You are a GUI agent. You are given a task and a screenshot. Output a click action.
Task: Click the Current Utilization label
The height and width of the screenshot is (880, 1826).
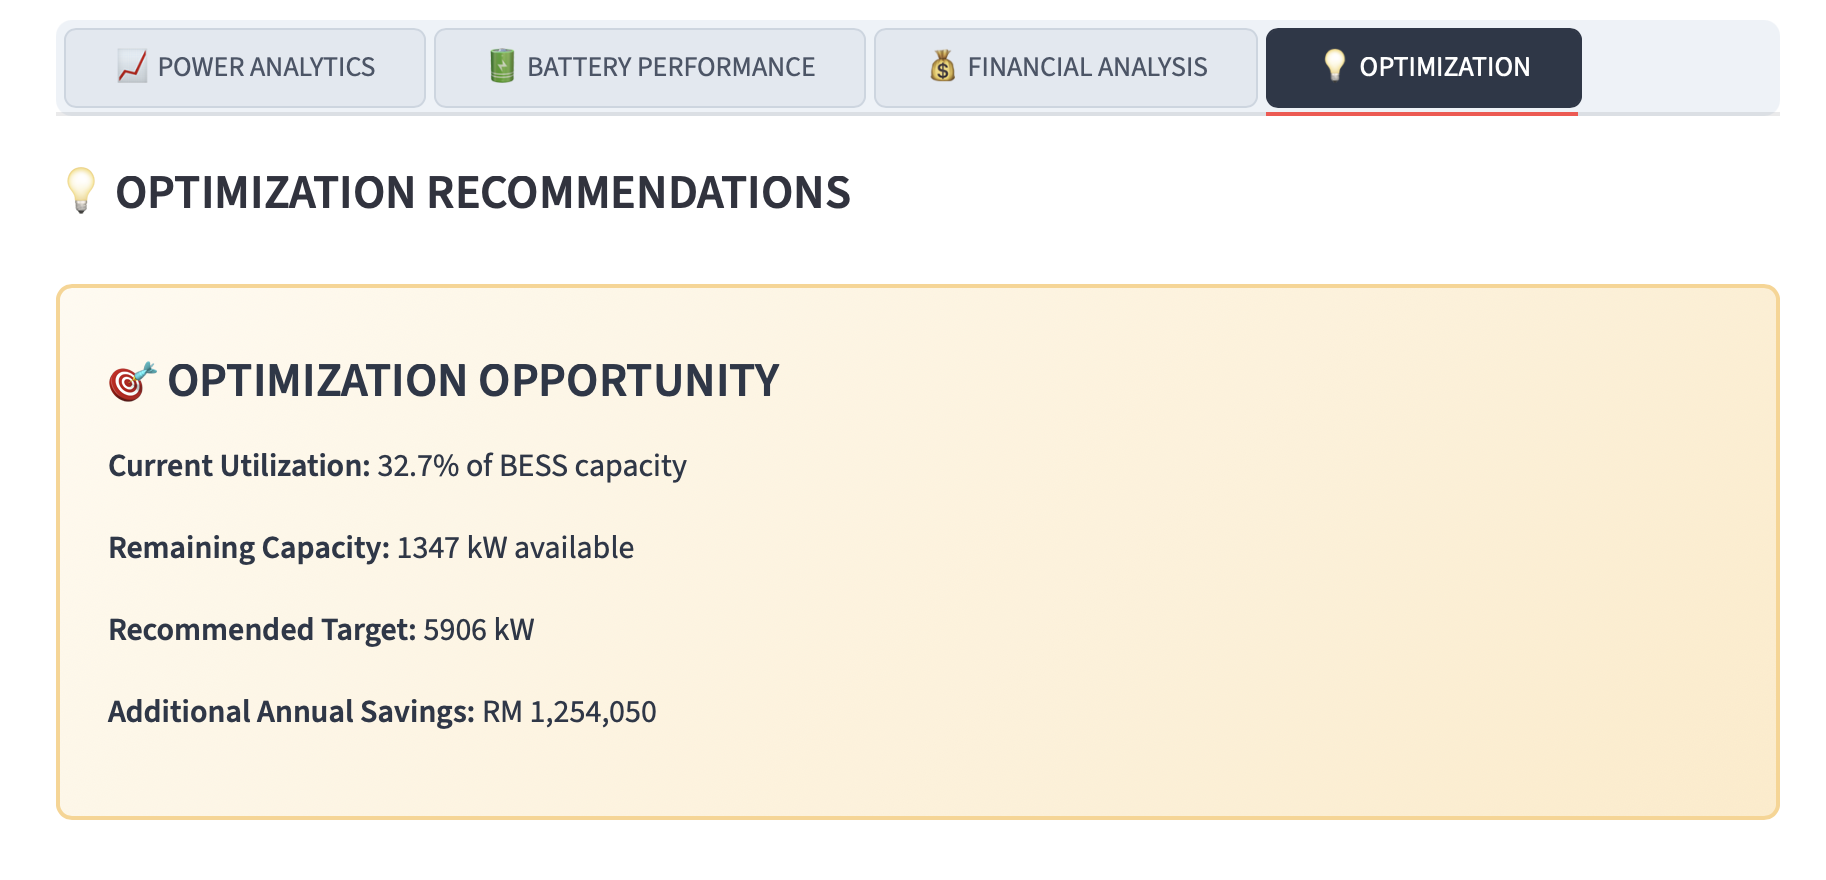[239, 466]
